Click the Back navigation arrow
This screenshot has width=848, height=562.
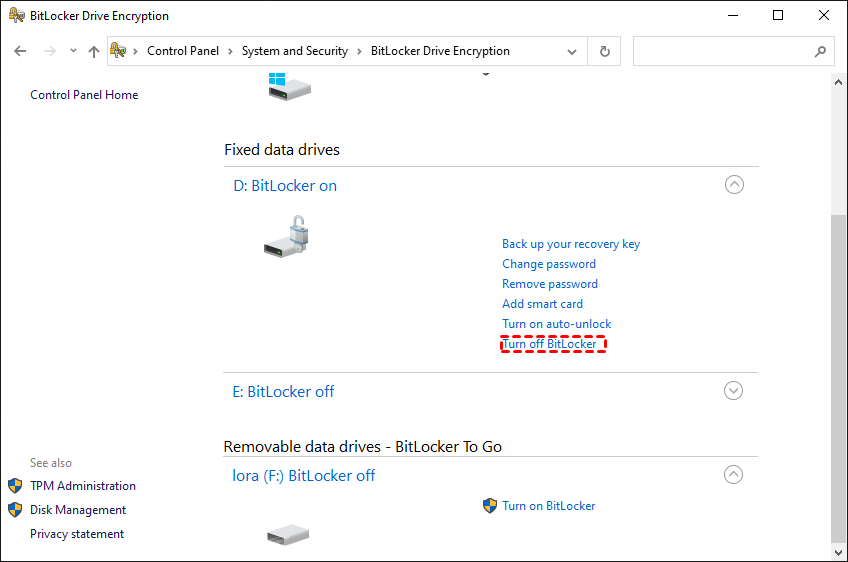20,51
